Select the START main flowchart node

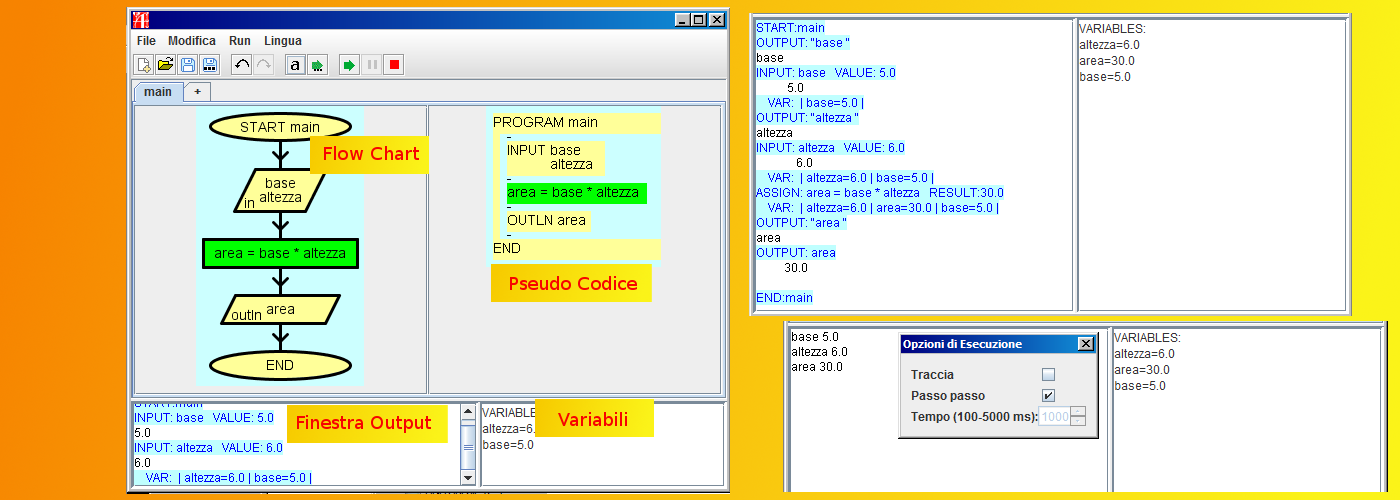(x=280, y=127)
